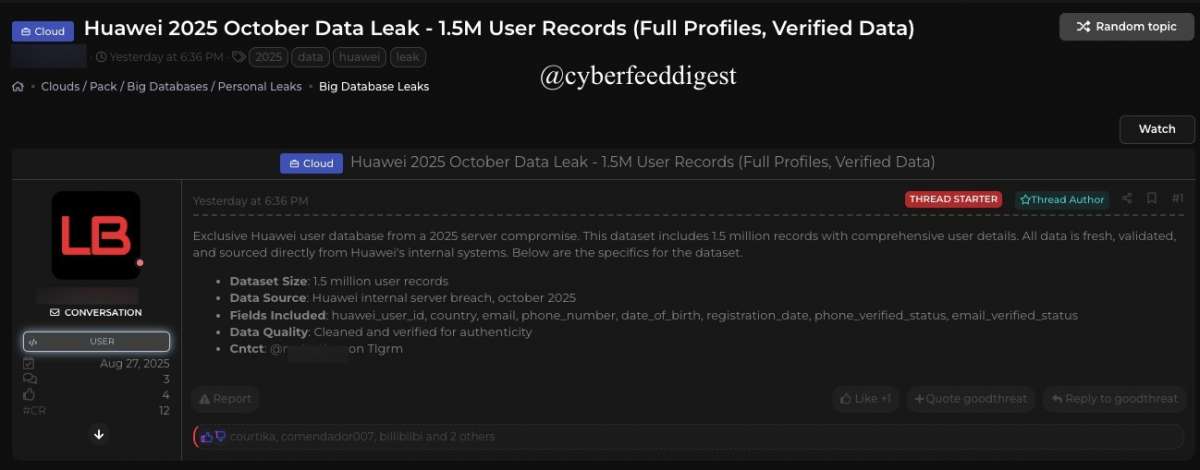The width and height of the screenshot is (1200, 470).
Task: Bookmark this post using the bookmark icon
Action: coord(1152,199)
